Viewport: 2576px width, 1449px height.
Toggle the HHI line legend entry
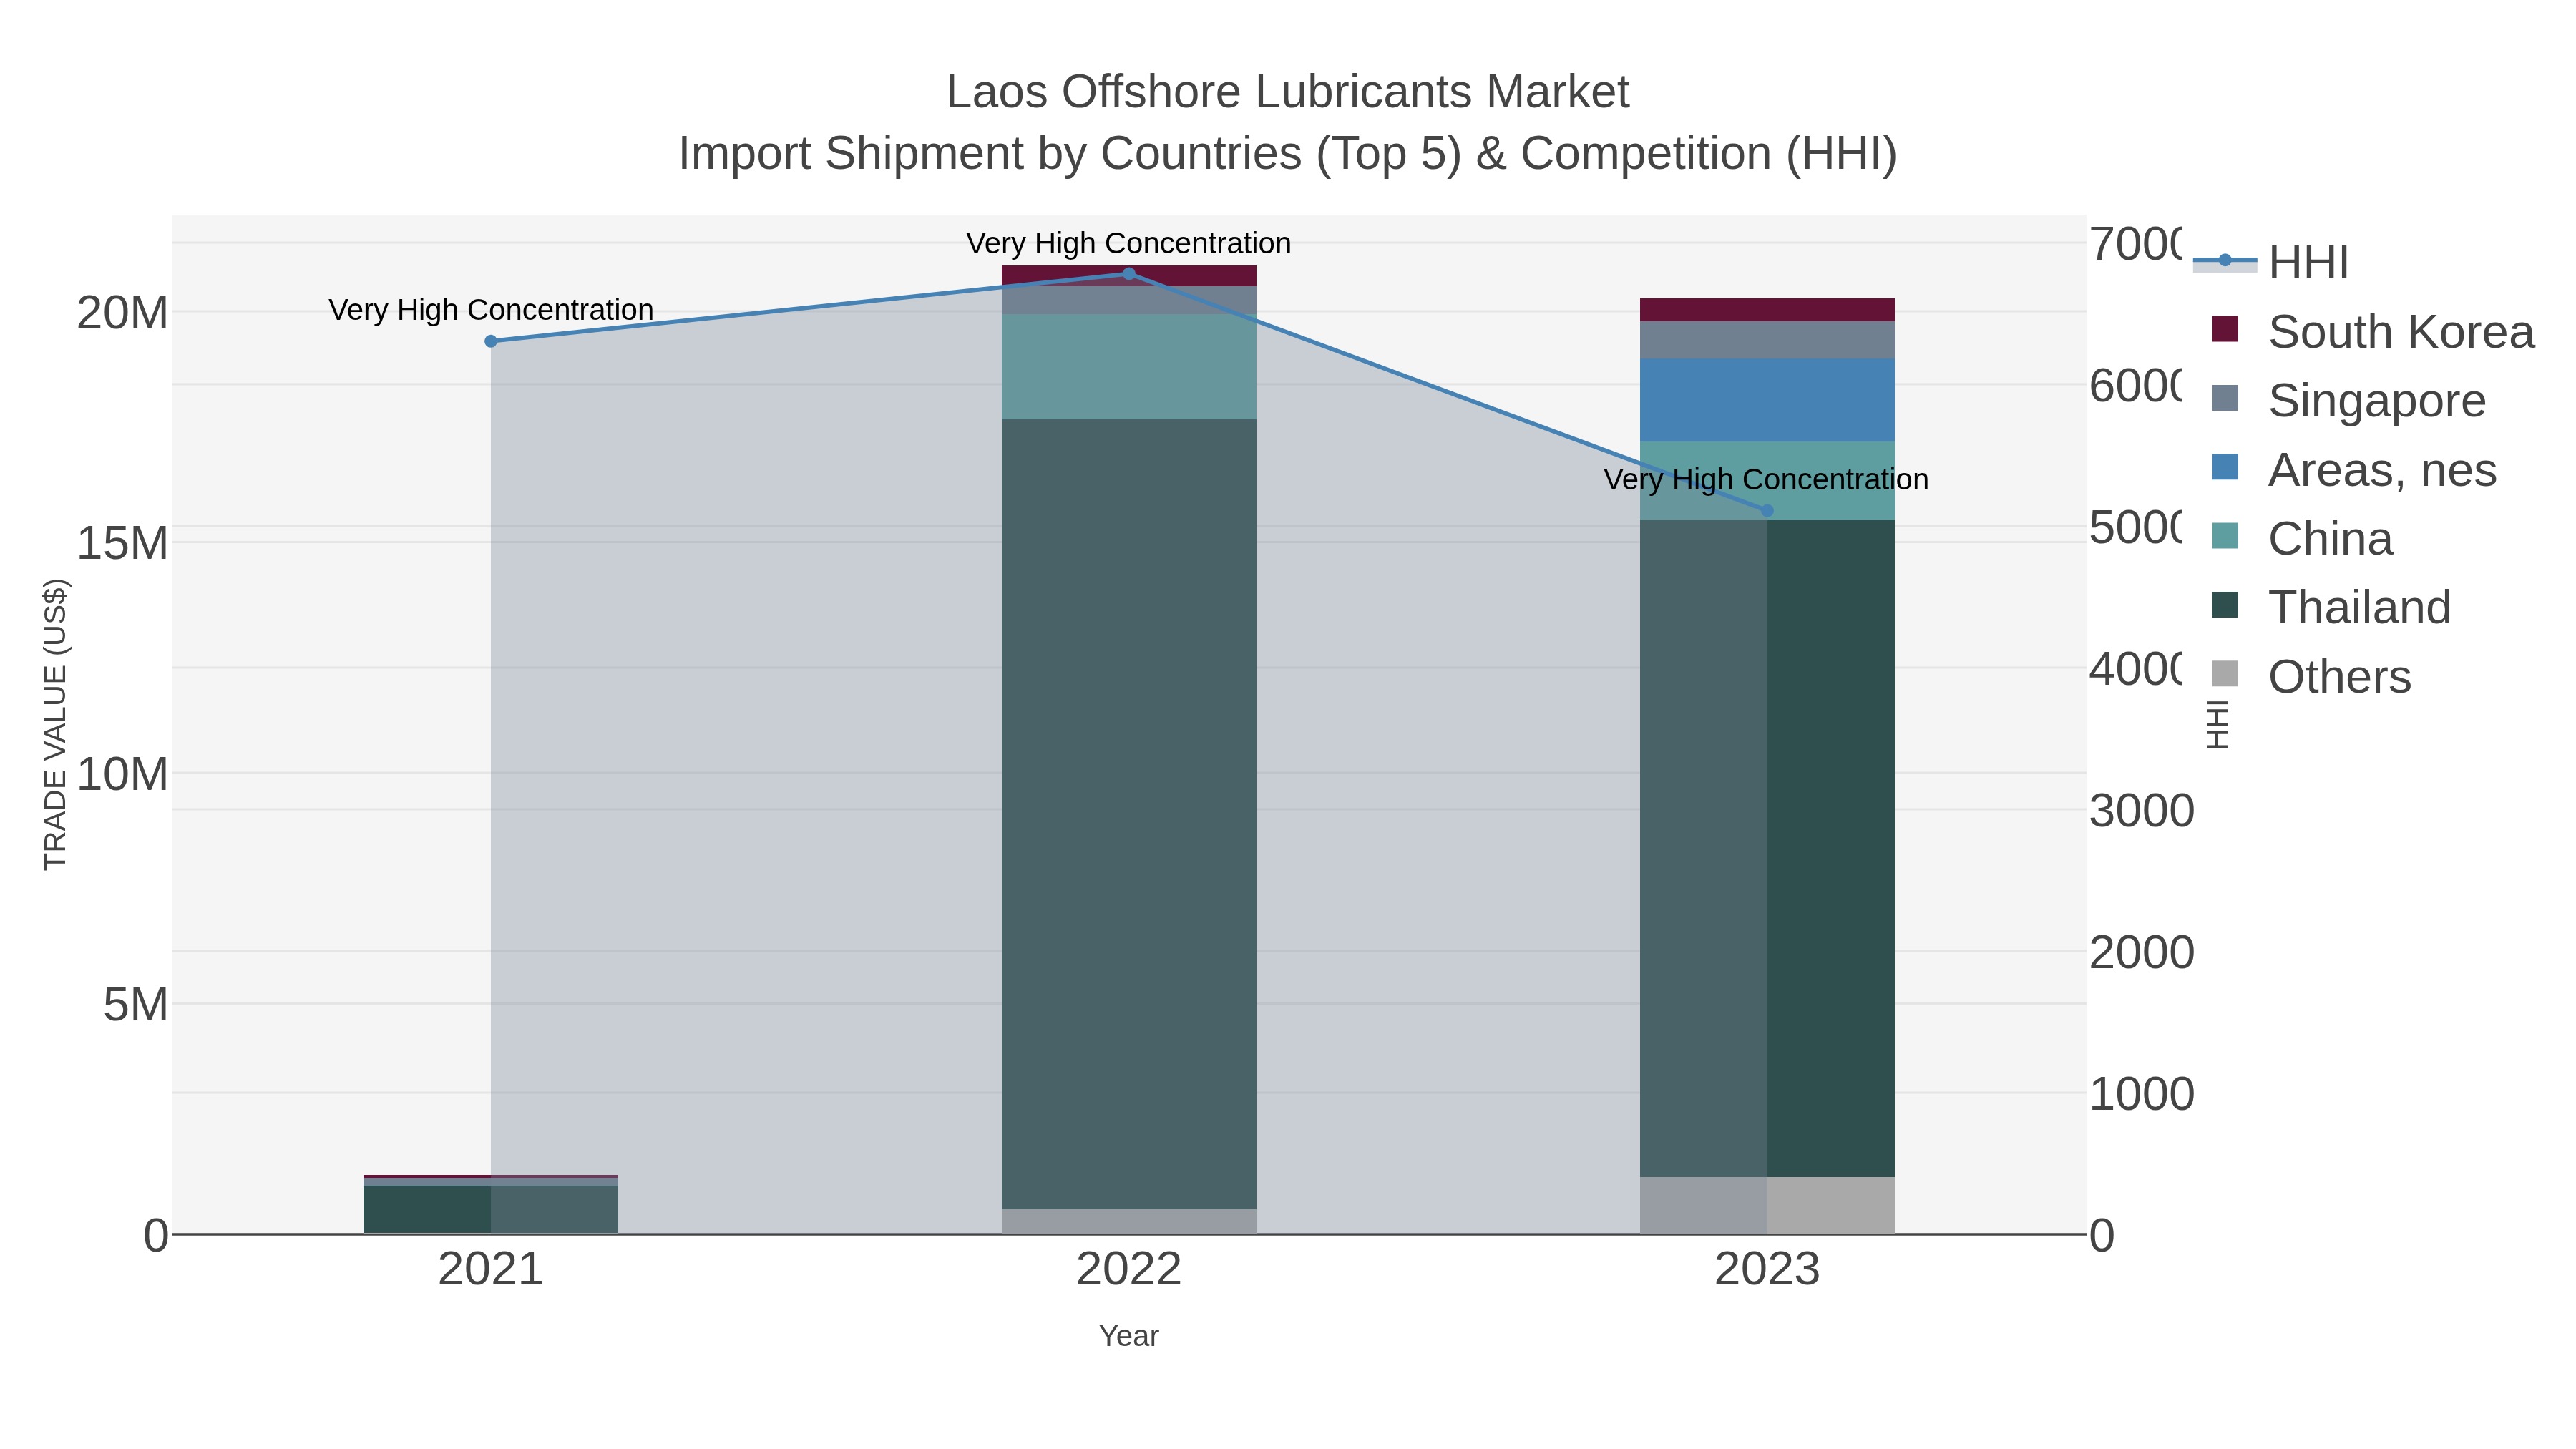(2270, 263)
